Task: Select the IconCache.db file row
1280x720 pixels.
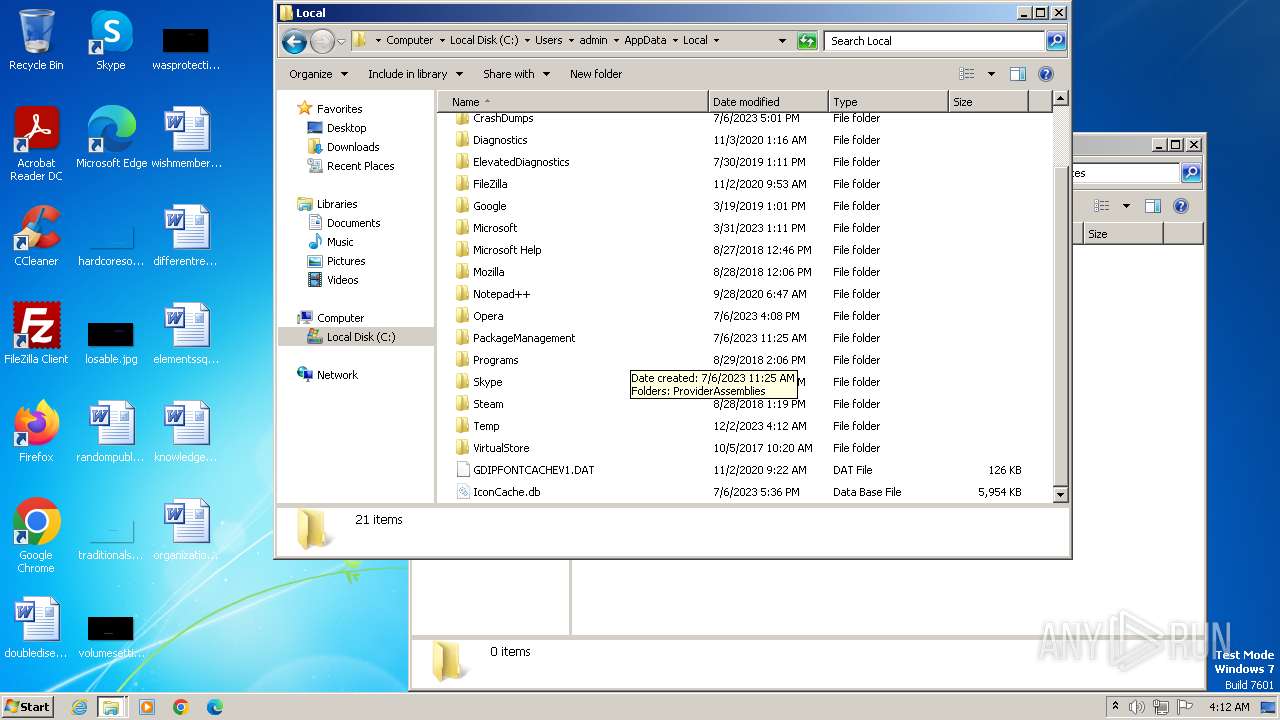Action: click(744, 492)
